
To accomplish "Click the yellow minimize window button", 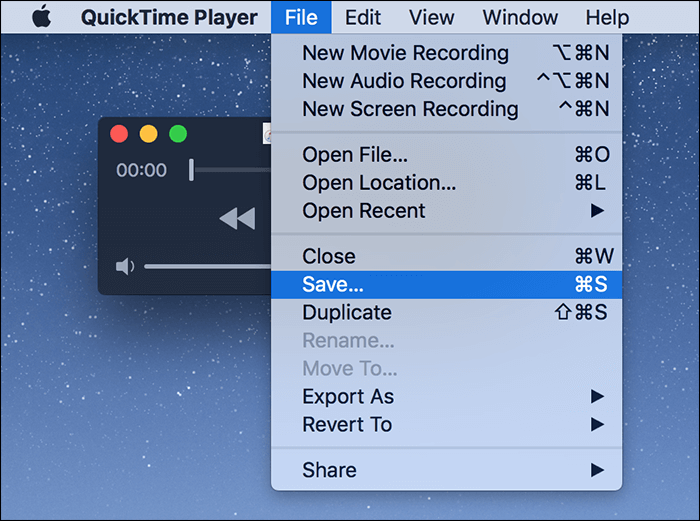I will click(x=148, y=134).
